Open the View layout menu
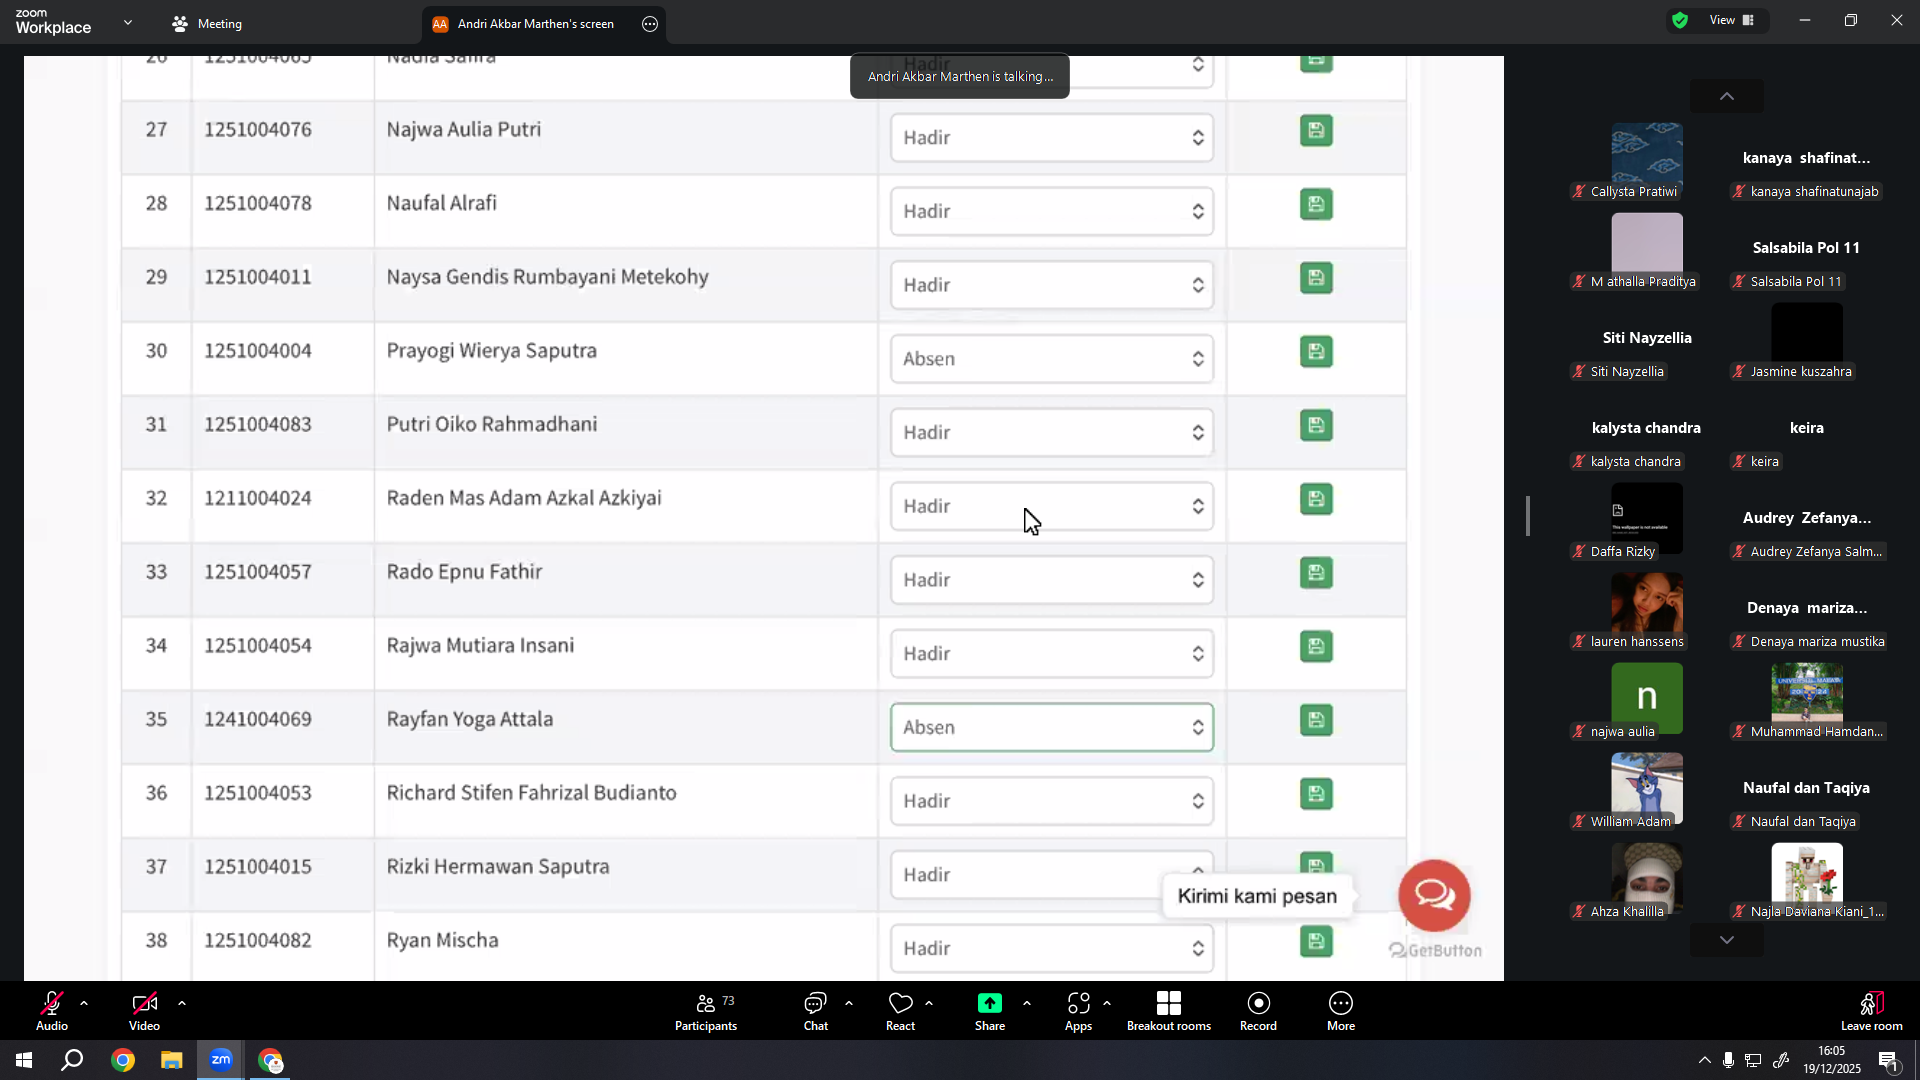The width and height of the screenshot is (1920, 1080). click(x=1732, y=20)
